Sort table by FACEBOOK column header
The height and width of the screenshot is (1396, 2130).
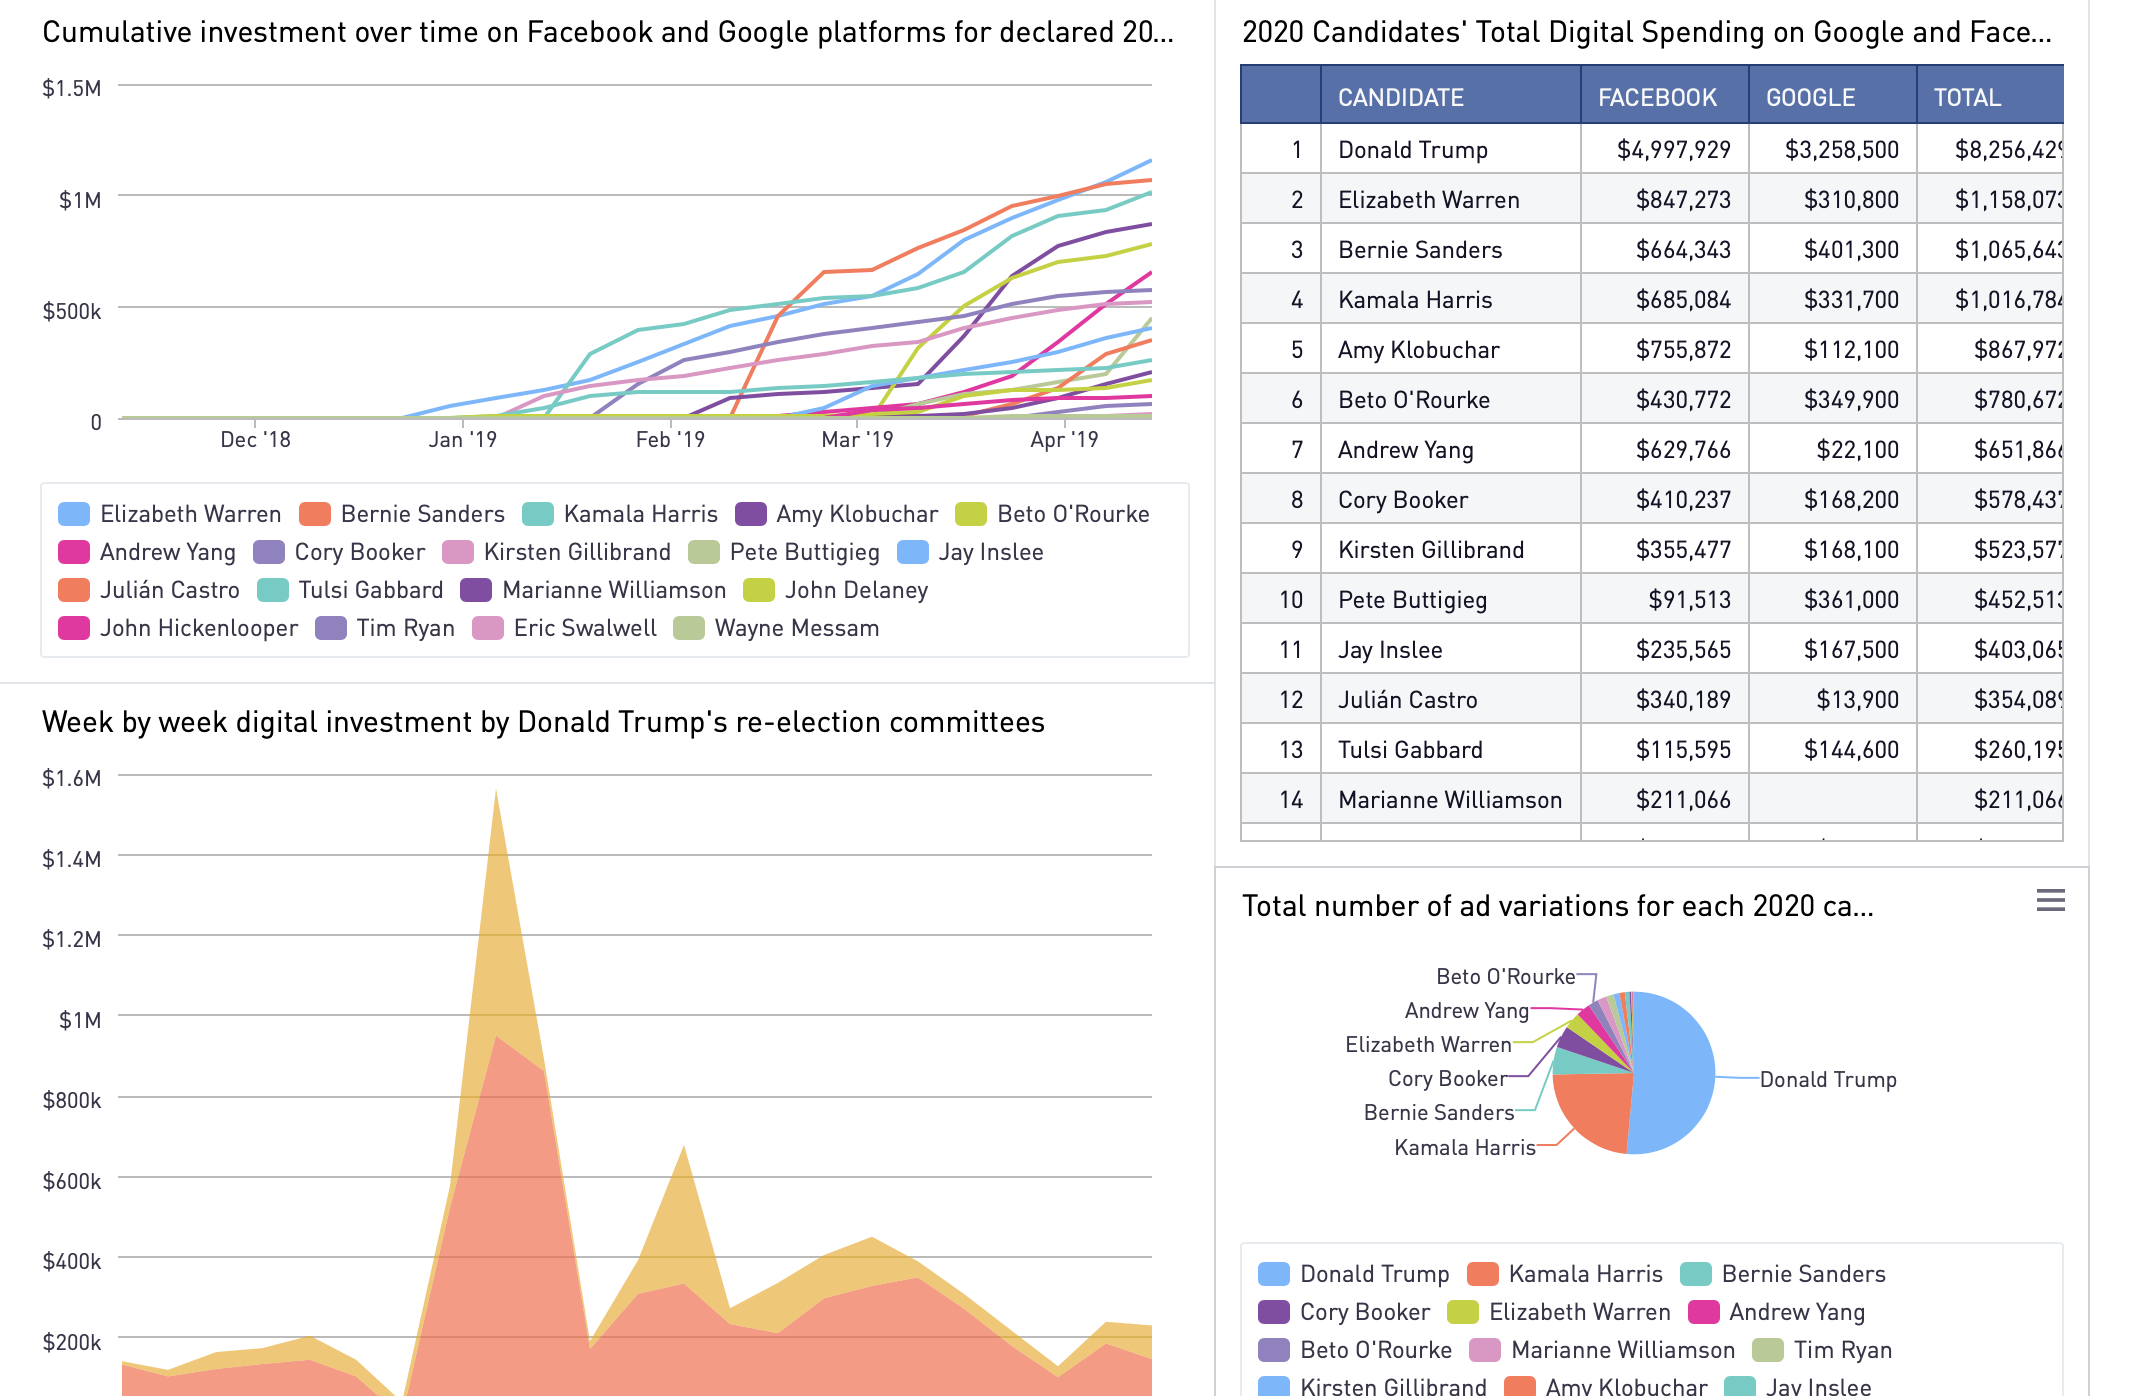(x=1664, y=96)
